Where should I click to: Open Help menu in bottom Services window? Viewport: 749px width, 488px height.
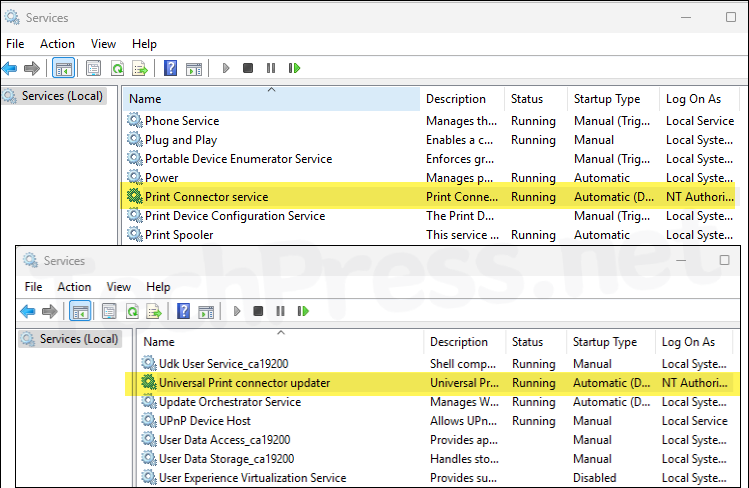158,287
